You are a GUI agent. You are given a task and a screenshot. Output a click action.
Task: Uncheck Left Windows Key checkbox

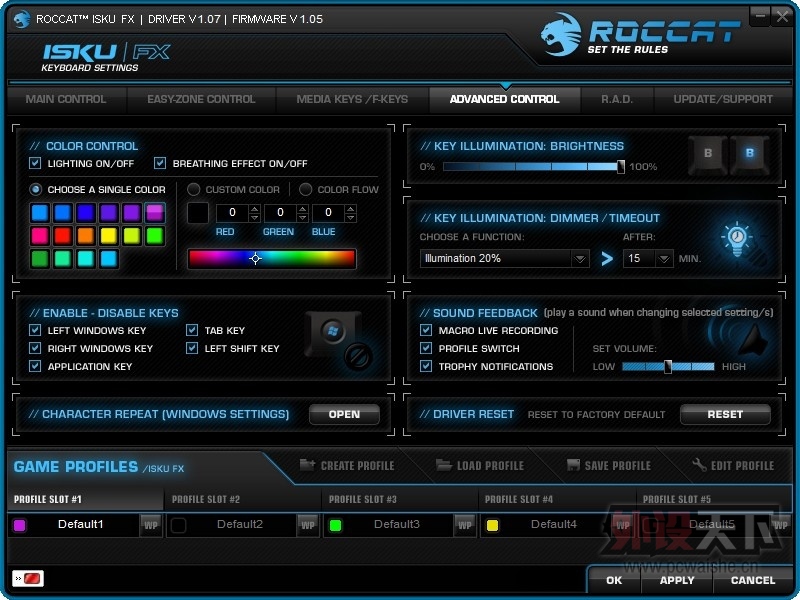35,330
